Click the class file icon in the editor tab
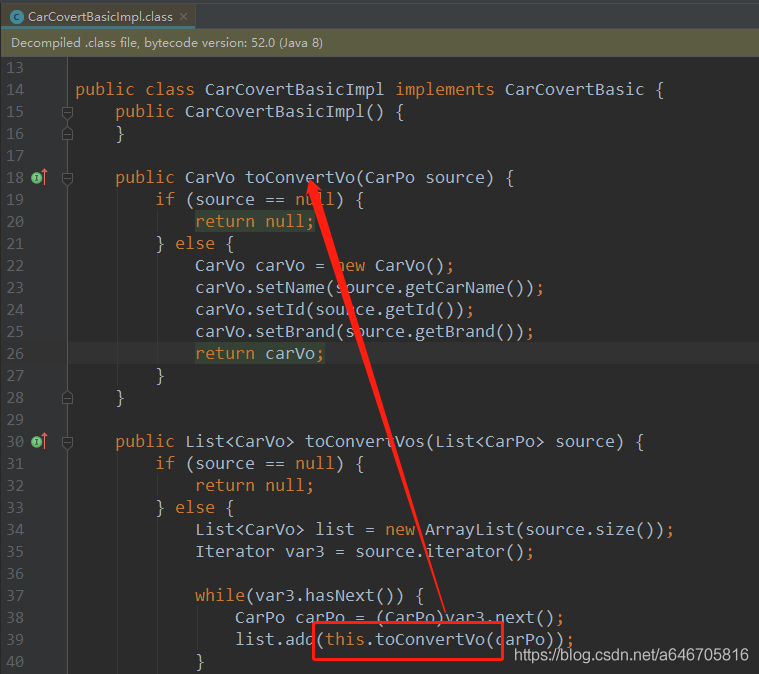 click(x=16, y=16)
